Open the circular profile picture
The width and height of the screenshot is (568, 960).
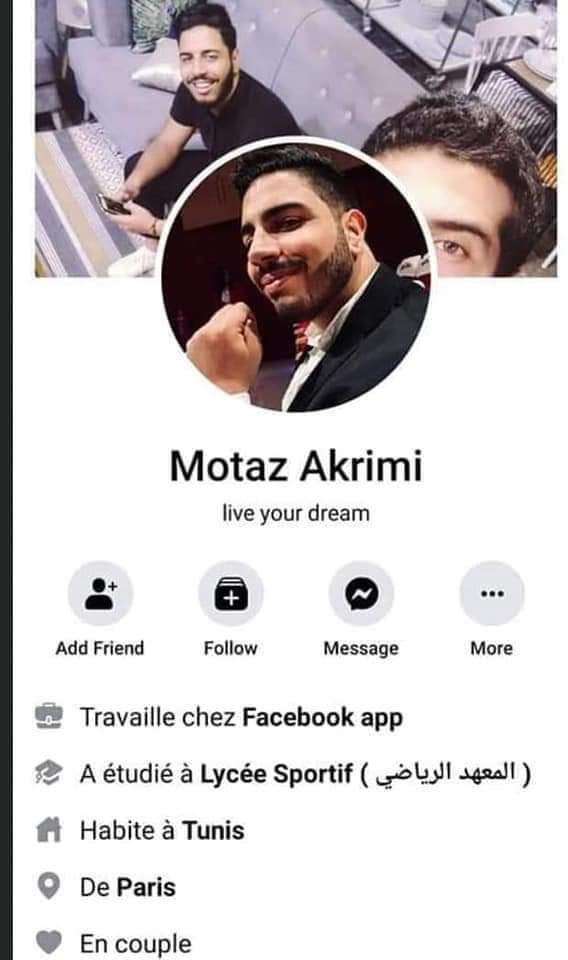point(296,276)
